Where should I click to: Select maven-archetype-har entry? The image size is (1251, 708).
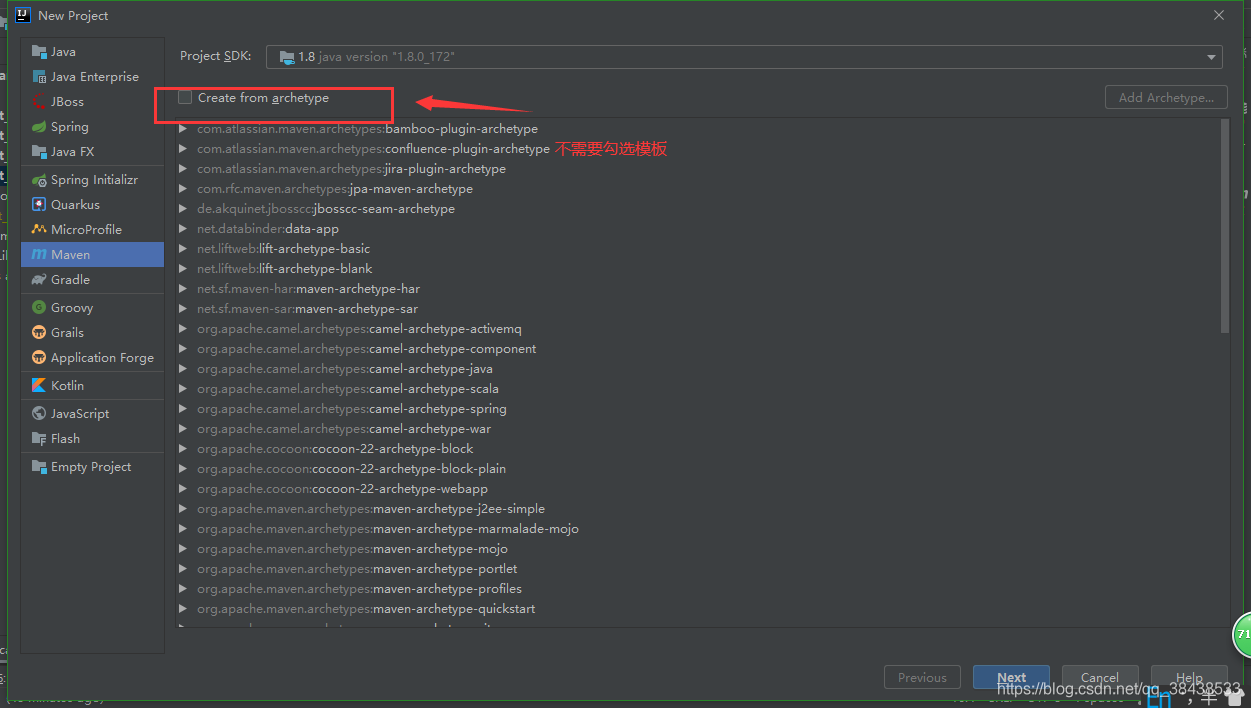[x=308, y=289]
